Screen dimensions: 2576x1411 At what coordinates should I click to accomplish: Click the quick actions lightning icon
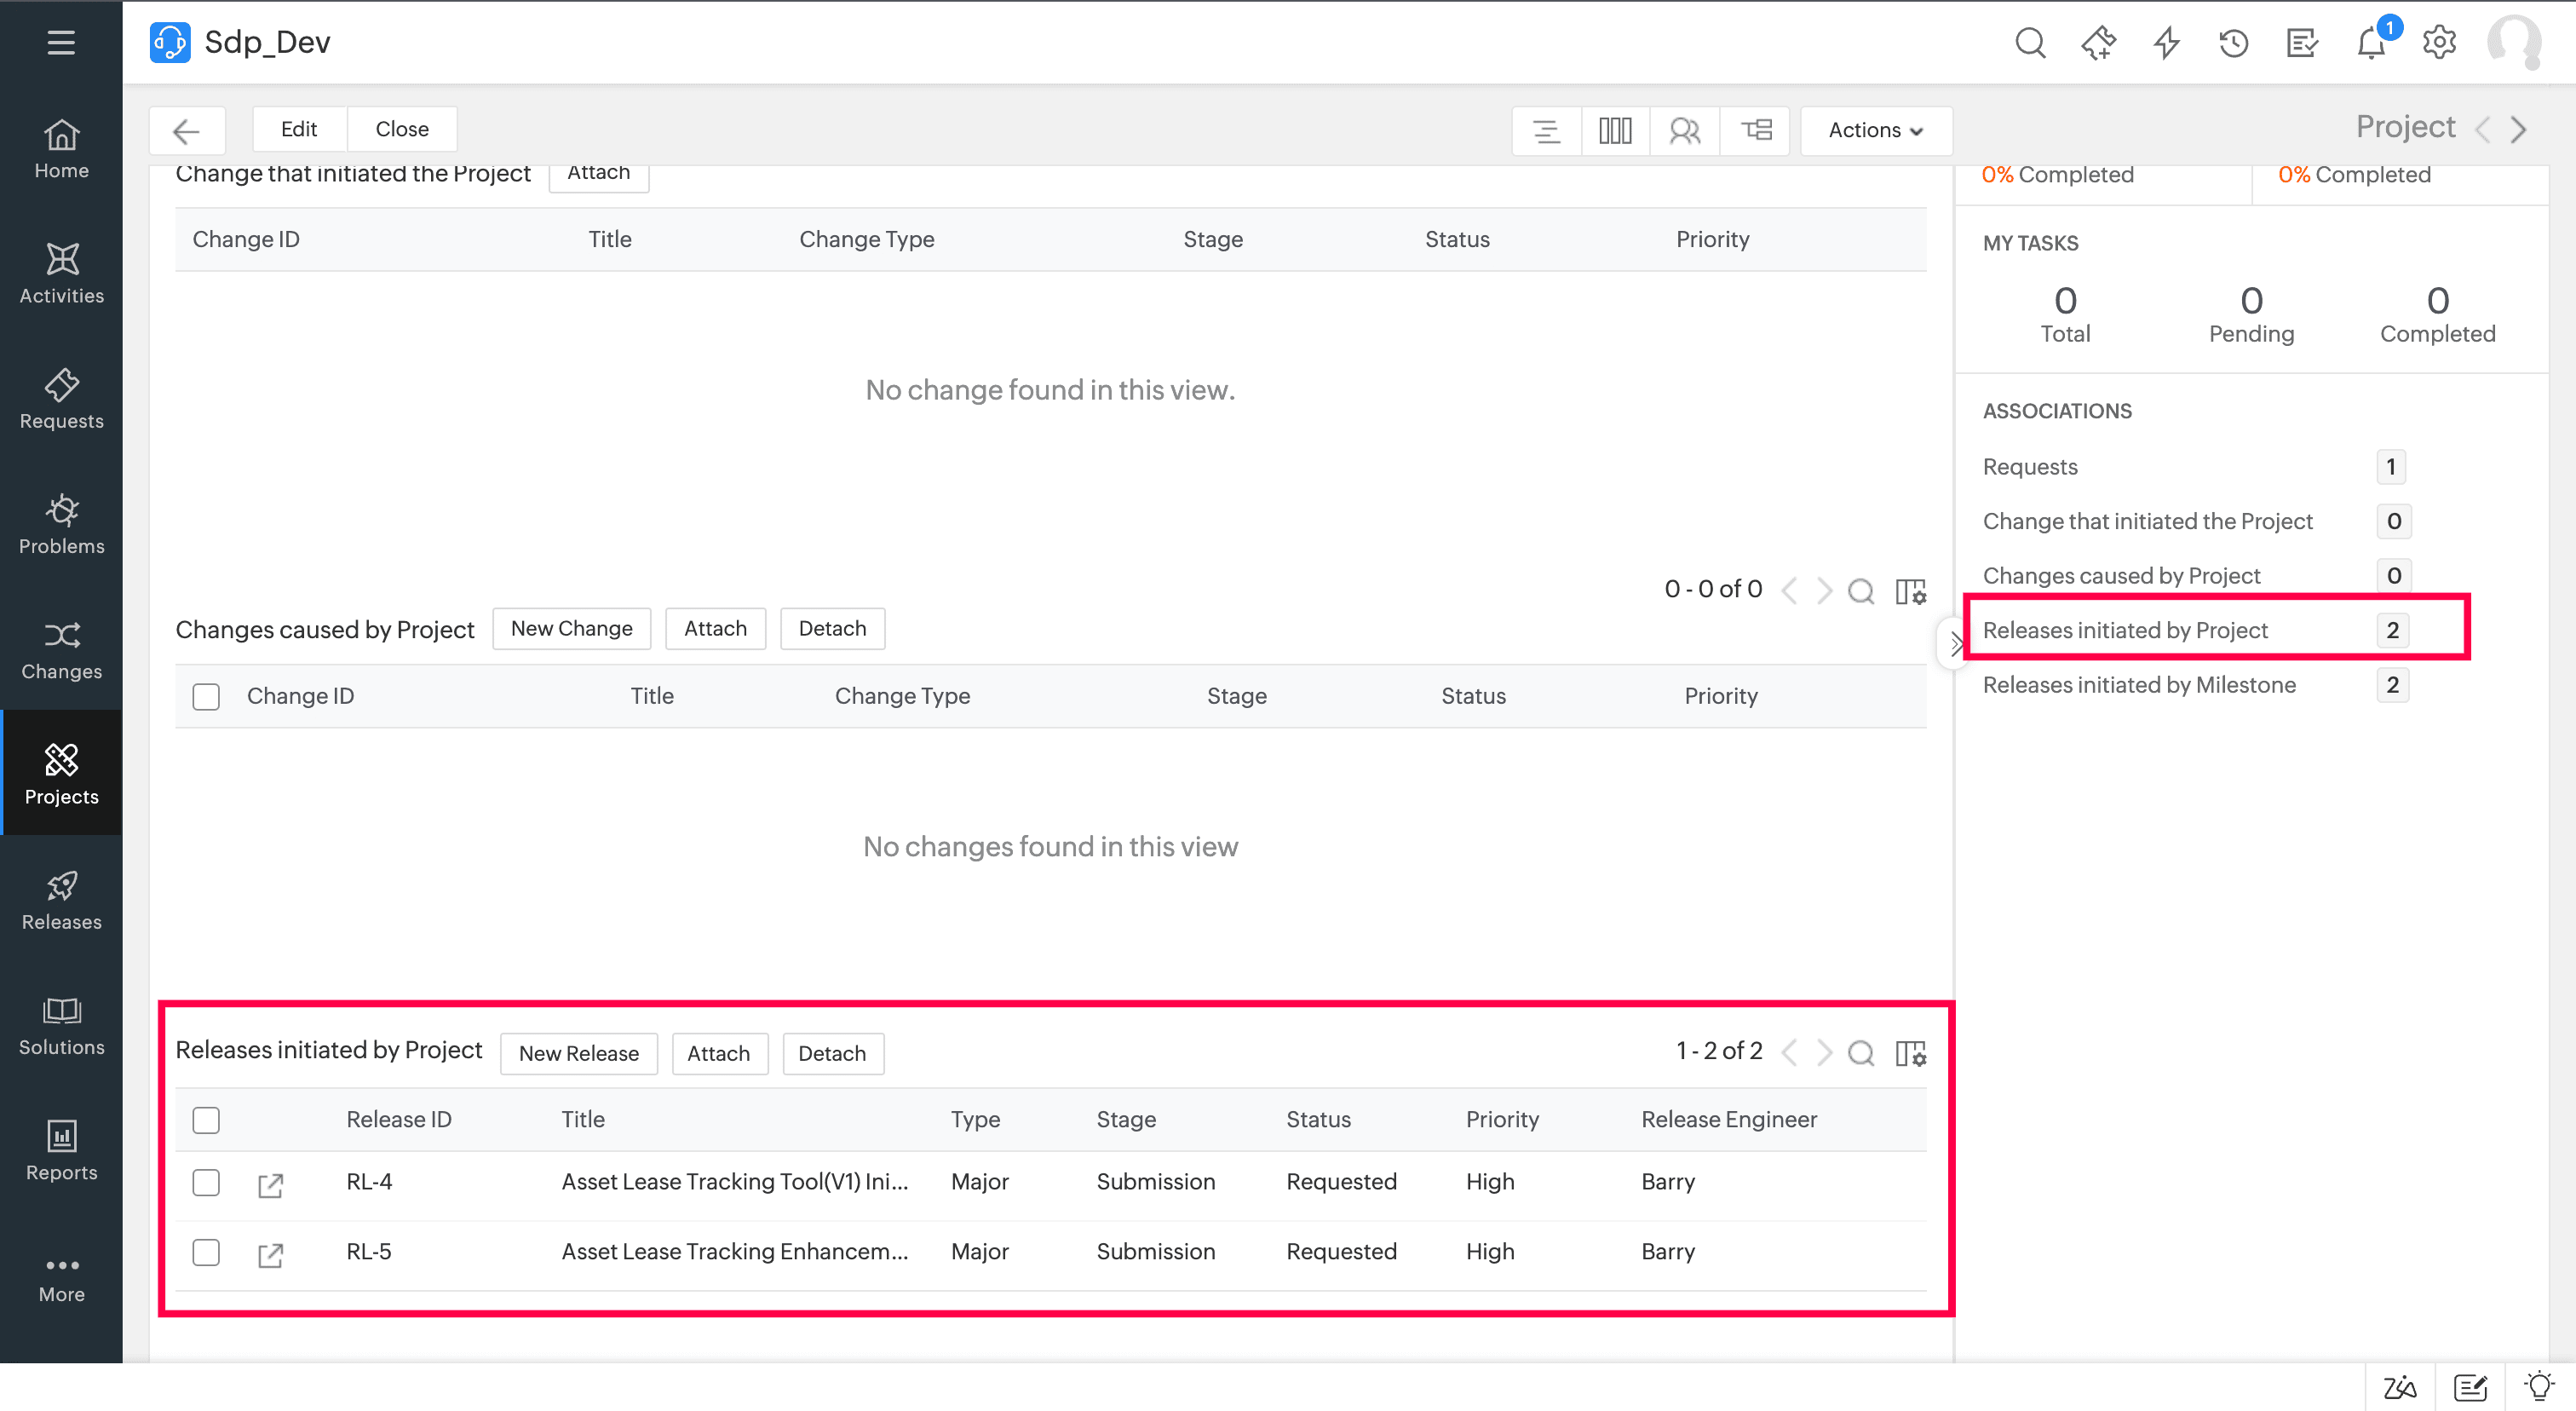tap(2166, 43)
